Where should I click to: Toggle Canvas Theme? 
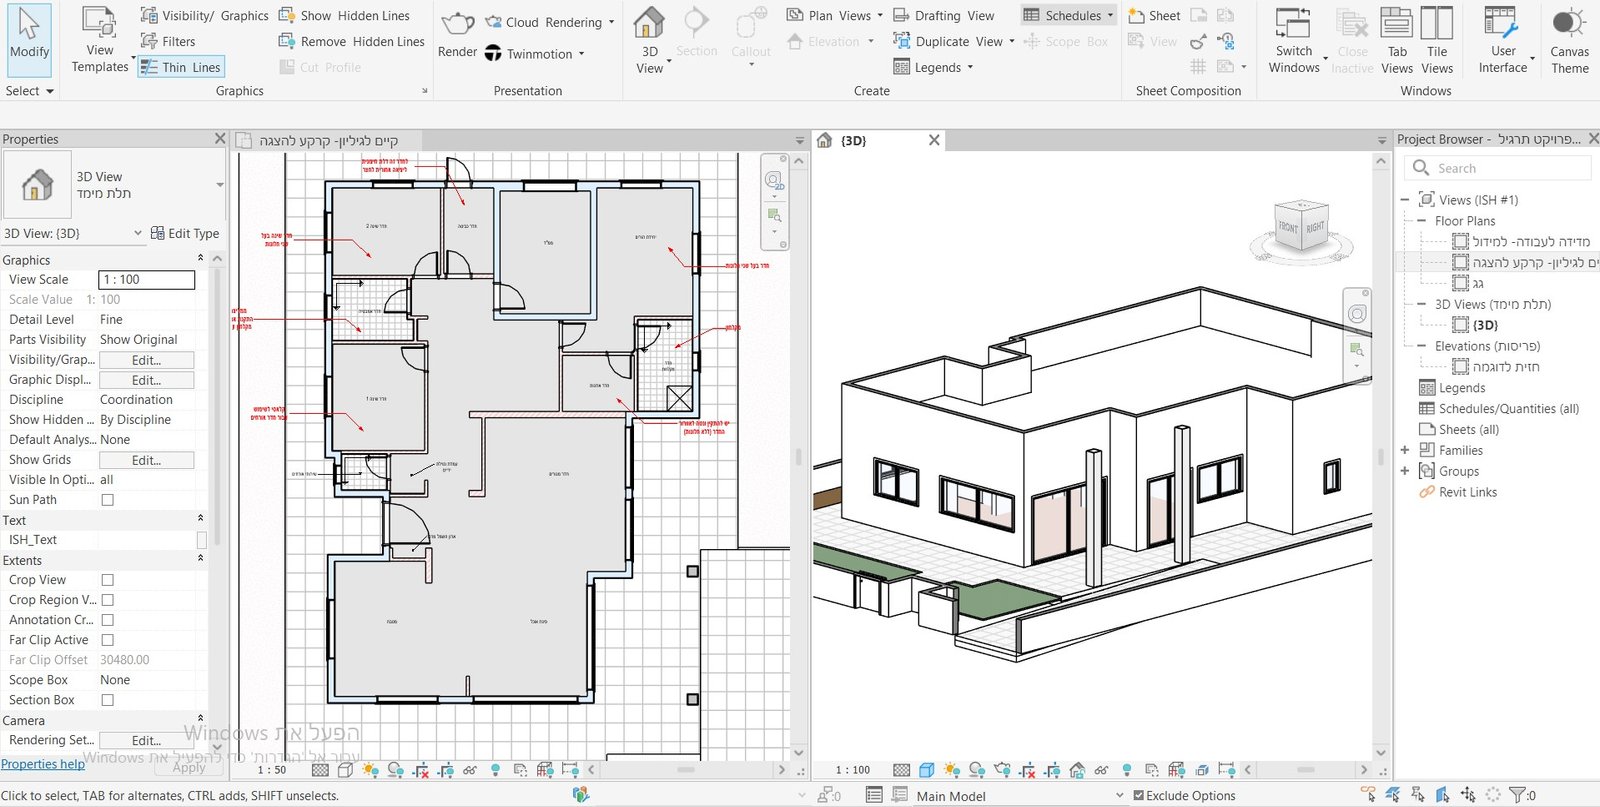coord(1569,40)
